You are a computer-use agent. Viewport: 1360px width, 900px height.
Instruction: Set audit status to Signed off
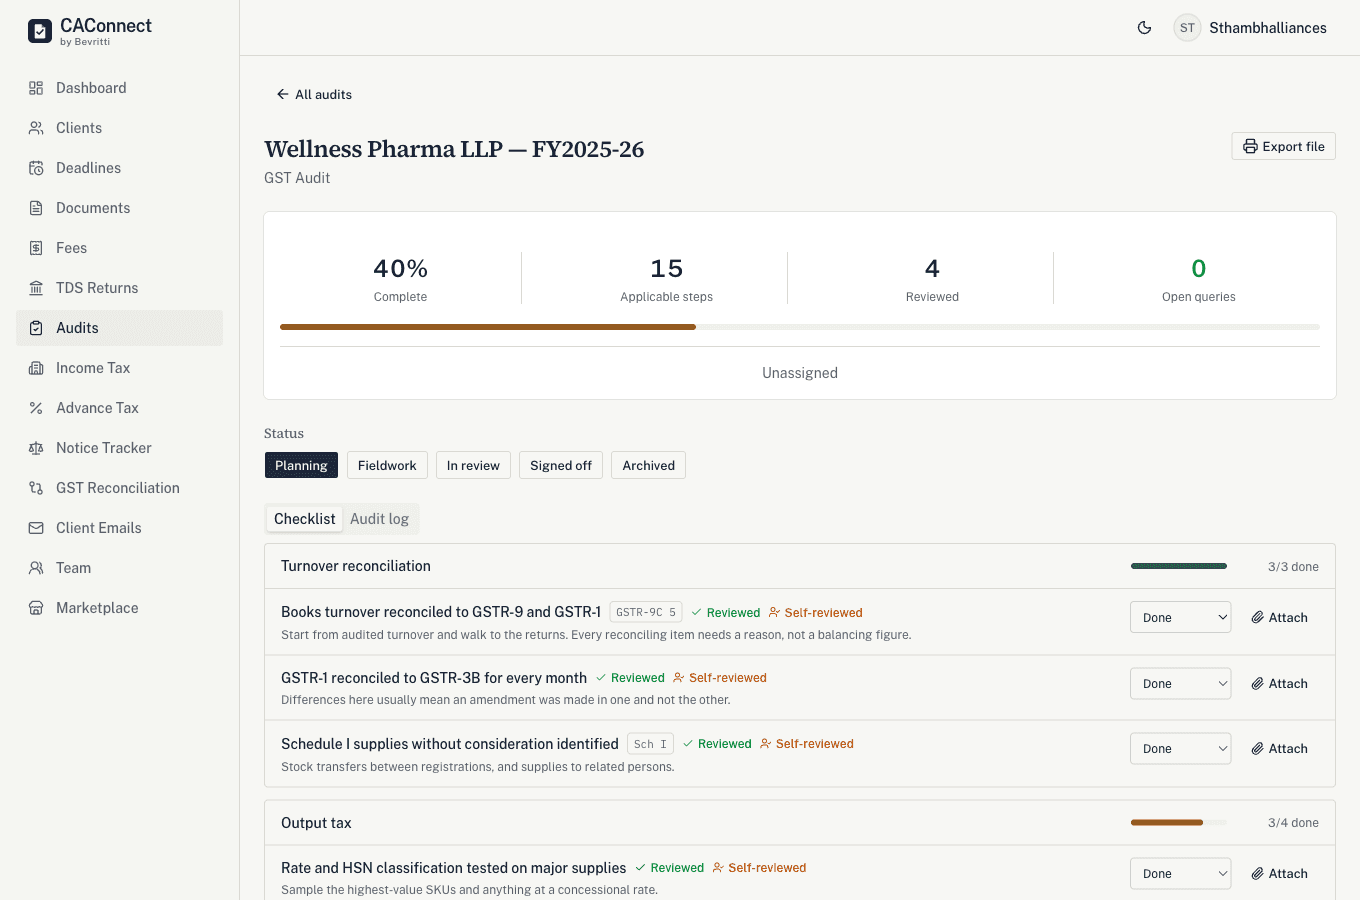click(561, 465)
